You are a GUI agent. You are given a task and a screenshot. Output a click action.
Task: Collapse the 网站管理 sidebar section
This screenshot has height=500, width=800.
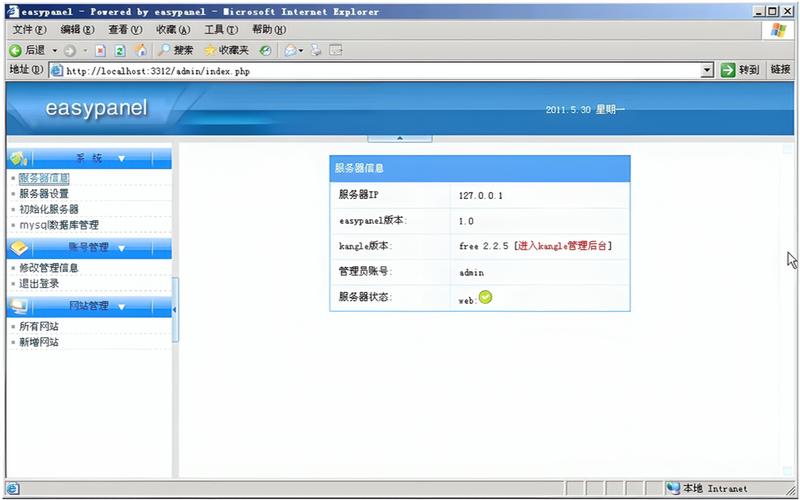(x=121, y=307)
